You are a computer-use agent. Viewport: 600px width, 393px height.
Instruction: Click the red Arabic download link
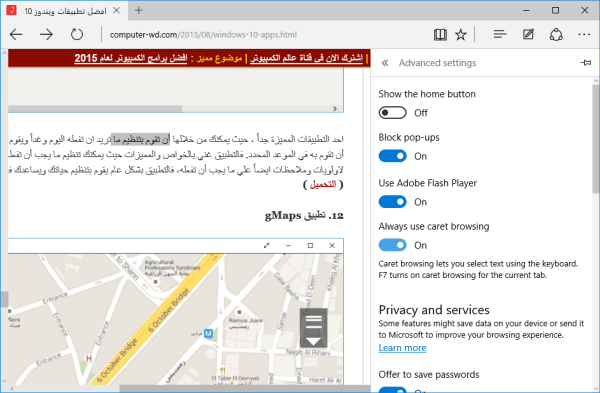coord(323,184)
